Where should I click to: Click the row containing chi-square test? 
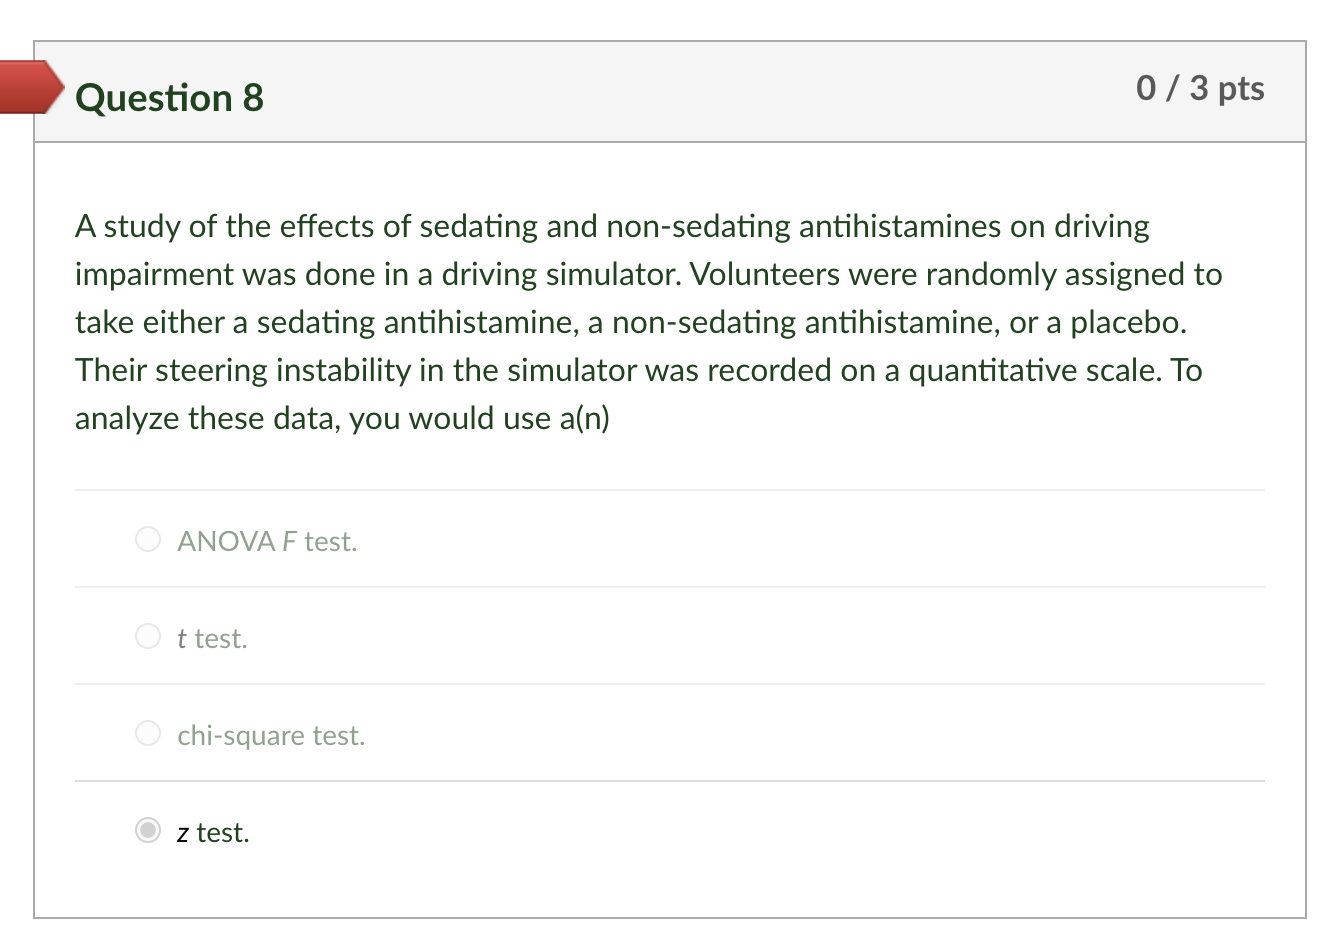tap(668, 733)
